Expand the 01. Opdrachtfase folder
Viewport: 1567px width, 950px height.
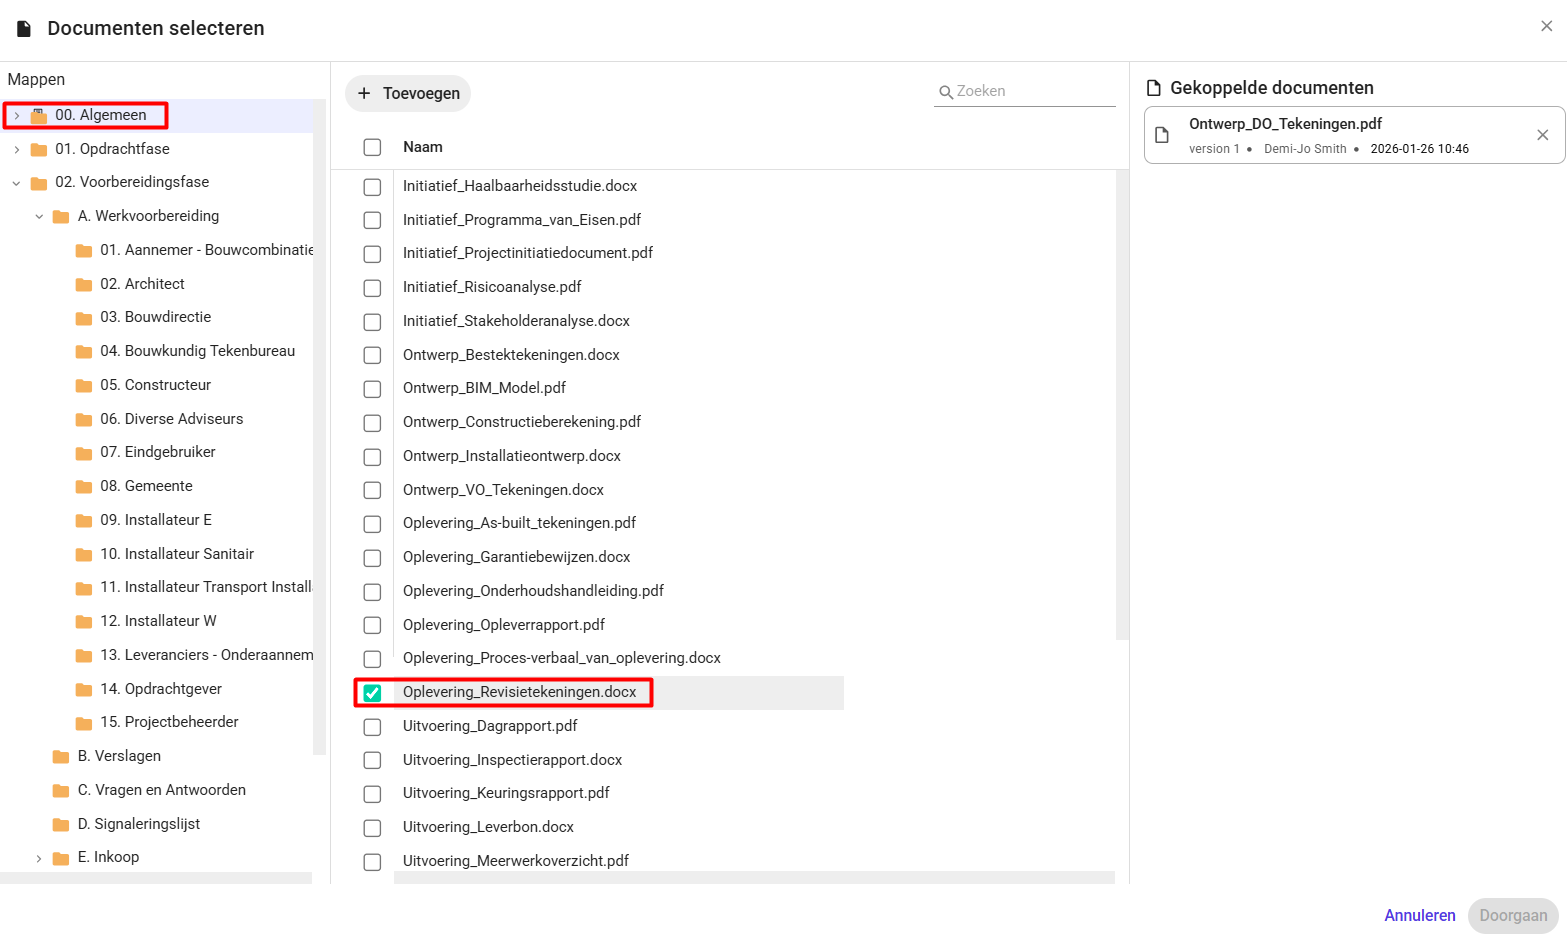coord(17,150)
